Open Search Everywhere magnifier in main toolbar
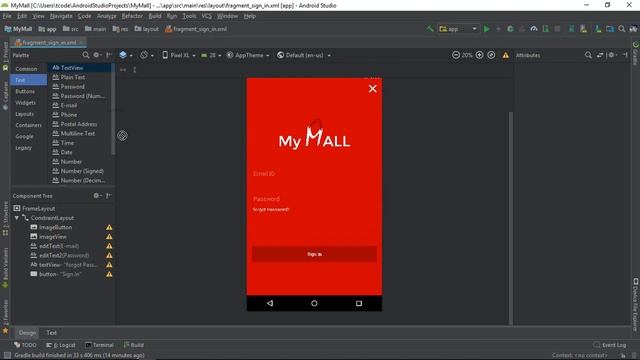Screen dimensions: 640x360 pos(622,29)
